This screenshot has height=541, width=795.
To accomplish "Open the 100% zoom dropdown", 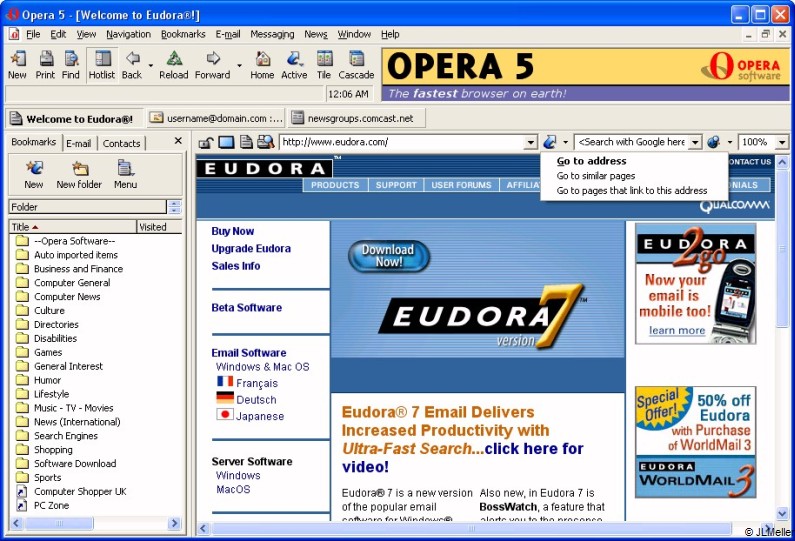I will (782, 142).
